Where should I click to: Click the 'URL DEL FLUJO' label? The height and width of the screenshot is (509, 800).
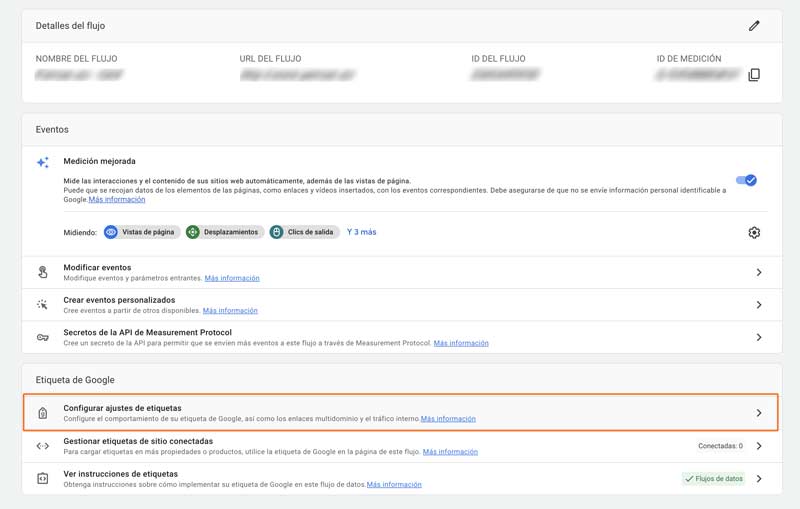[x=270, y=59]
